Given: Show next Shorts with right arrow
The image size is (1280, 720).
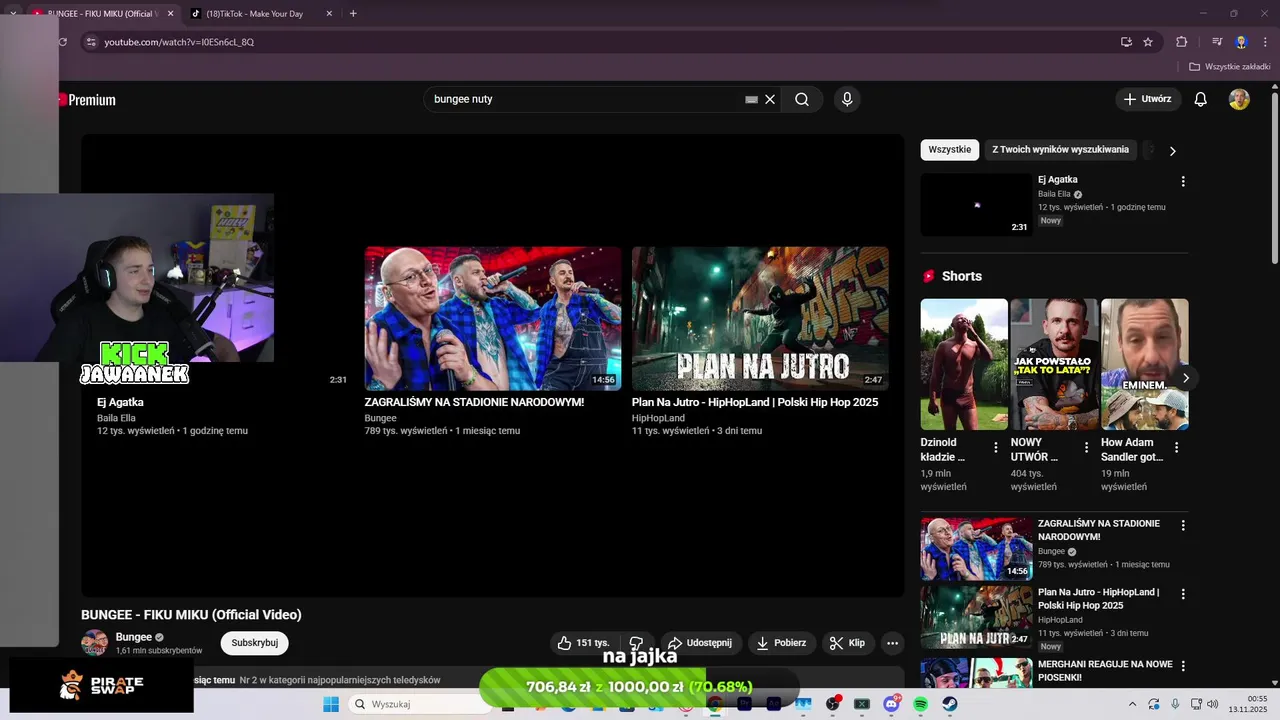Looking at the screenshot, I should [1186, 378].
